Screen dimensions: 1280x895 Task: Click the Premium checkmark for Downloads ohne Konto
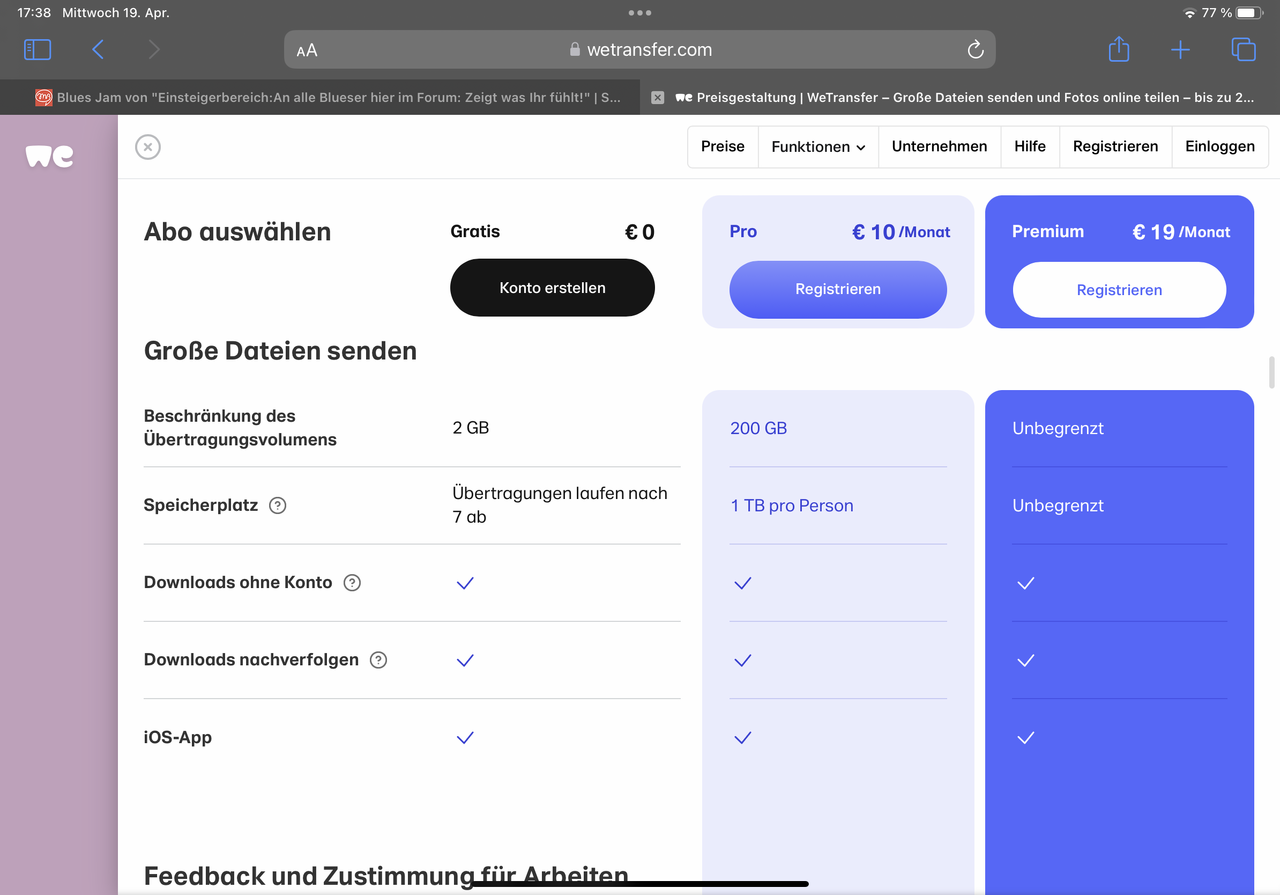[x=1025, y=583]
